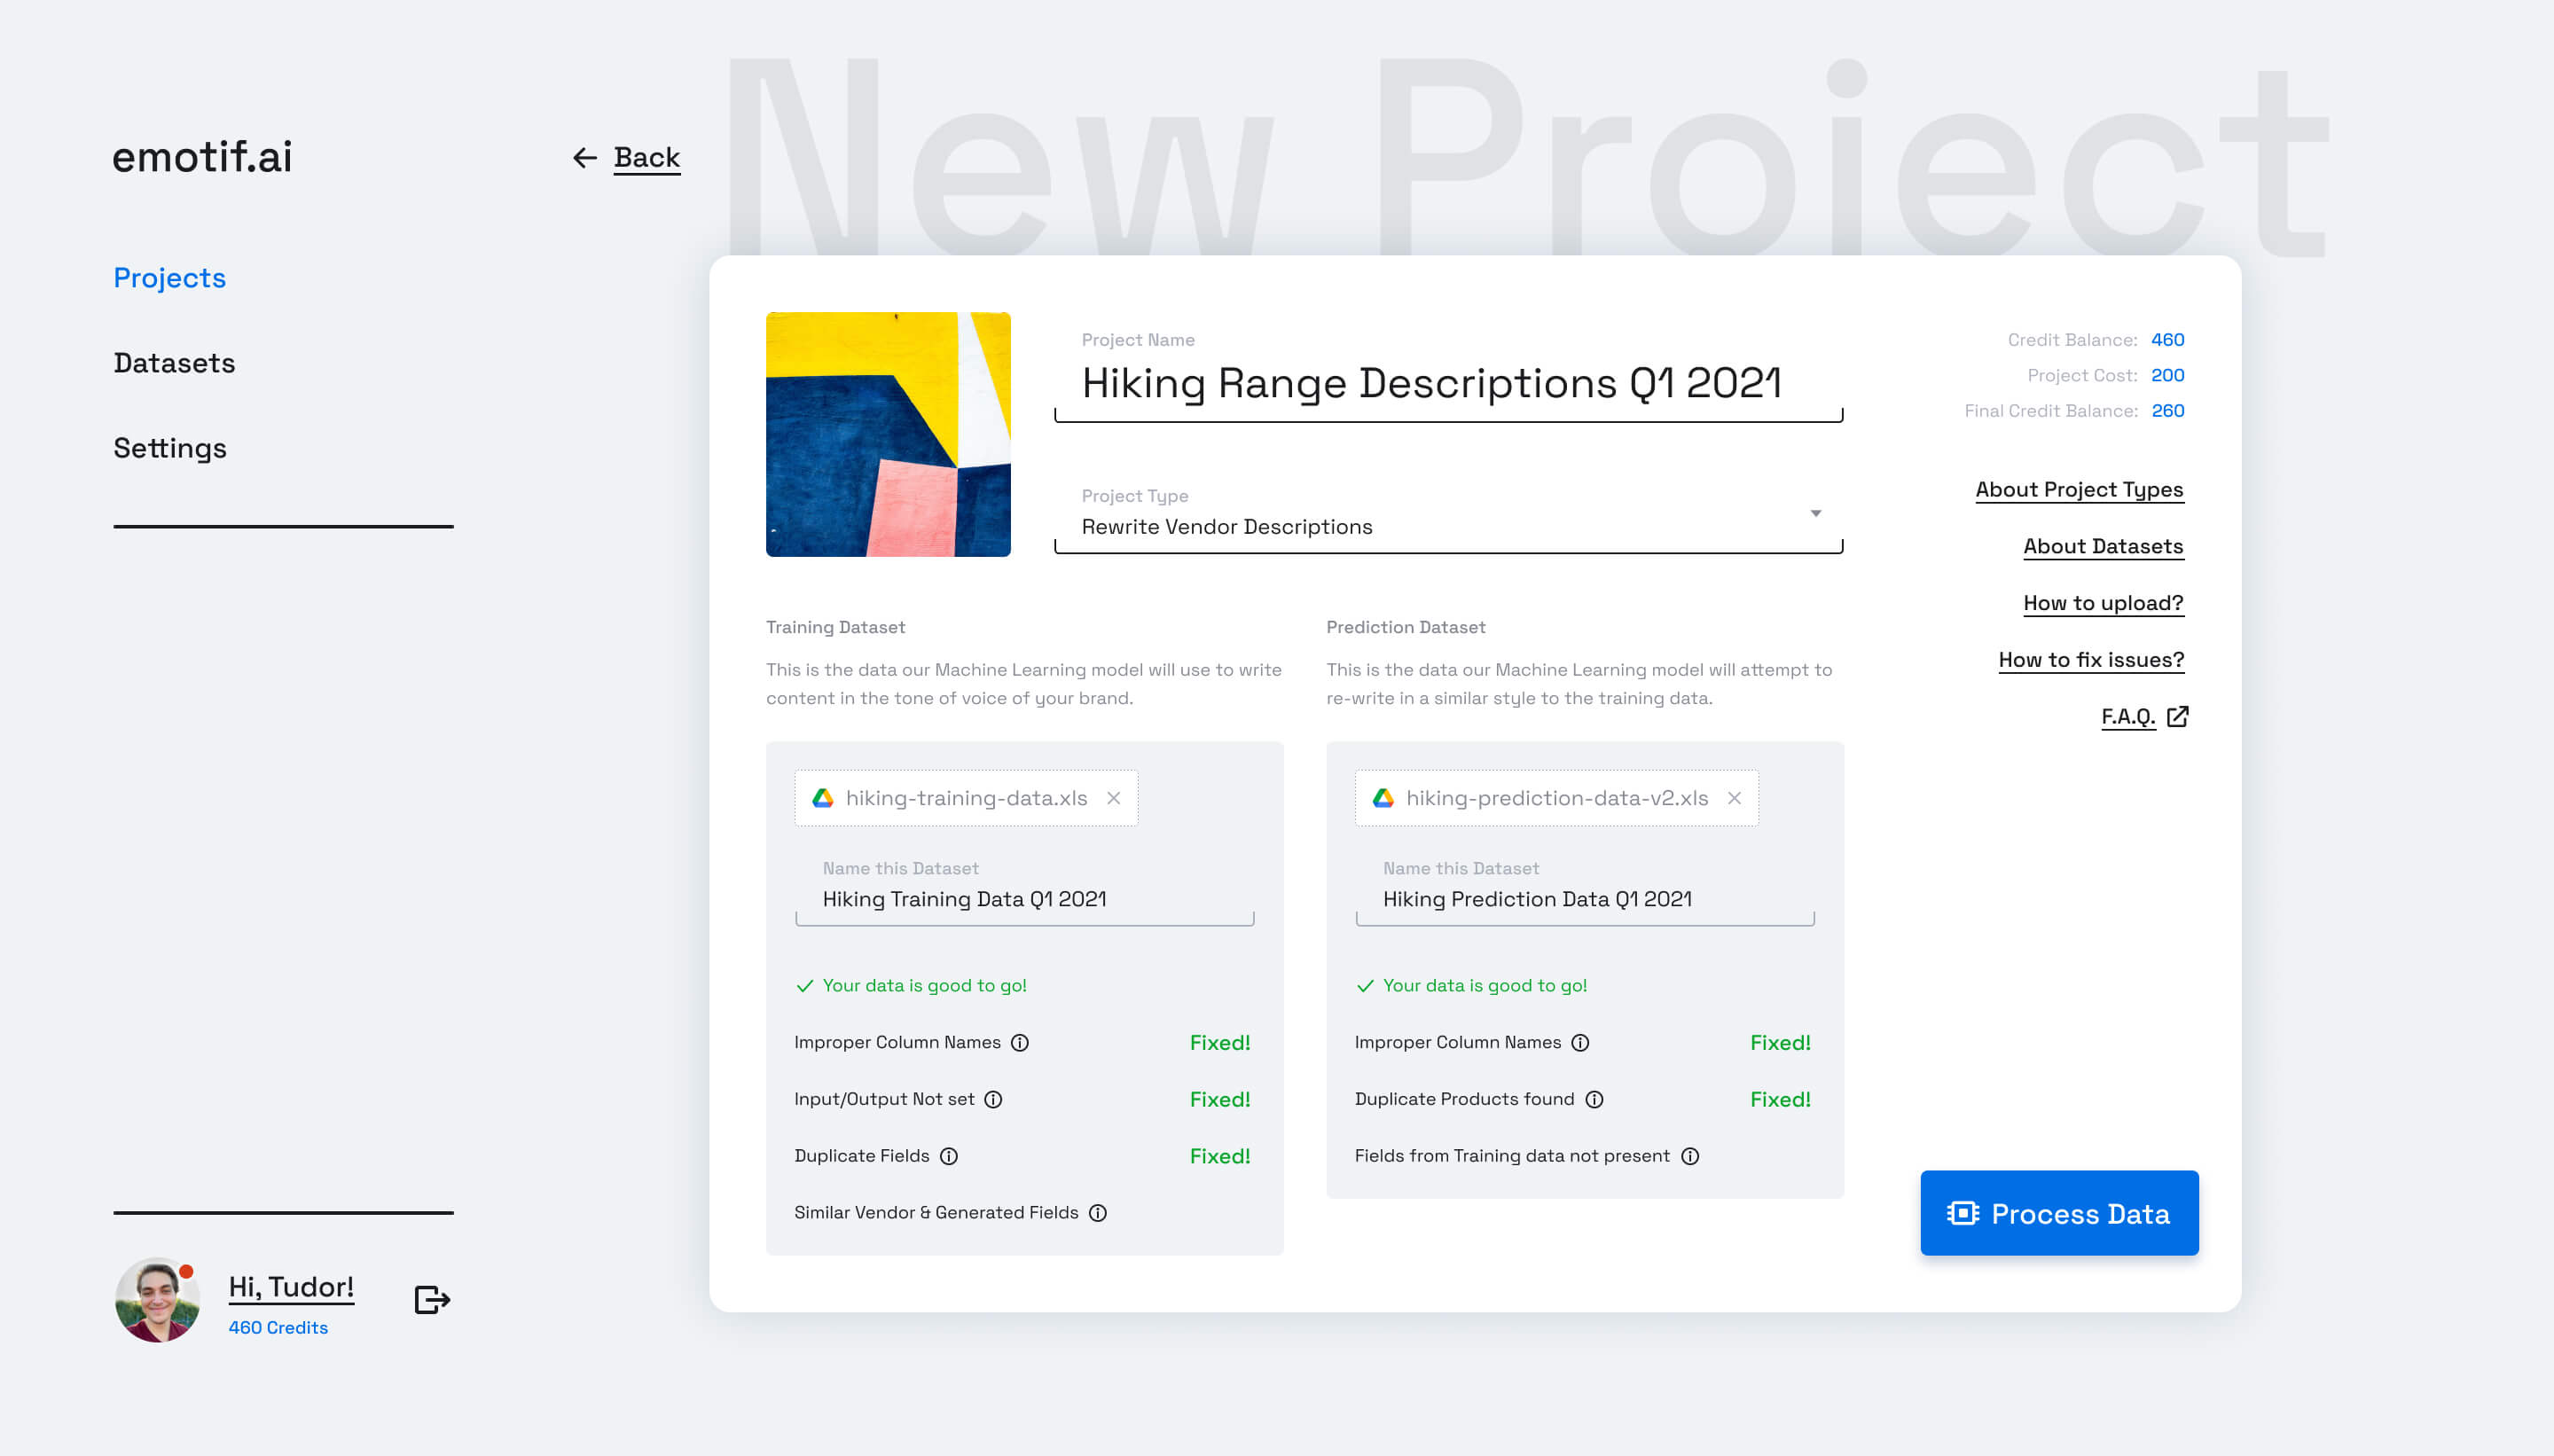Go to Settings in the sidebar
Viewport: 2554px width, 1456px height.
tap(170, 448)
